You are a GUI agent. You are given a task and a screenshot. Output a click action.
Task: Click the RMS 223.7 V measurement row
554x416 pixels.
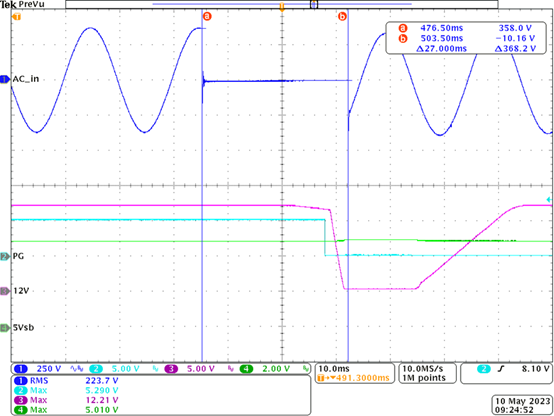pyautogui.click(x=66, y=381)
